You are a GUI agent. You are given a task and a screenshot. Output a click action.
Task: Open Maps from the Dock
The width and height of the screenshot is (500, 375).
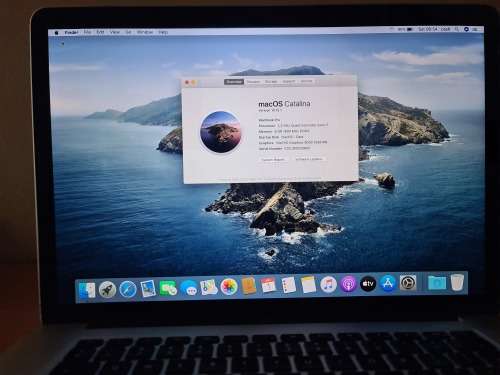click(209, 287)
